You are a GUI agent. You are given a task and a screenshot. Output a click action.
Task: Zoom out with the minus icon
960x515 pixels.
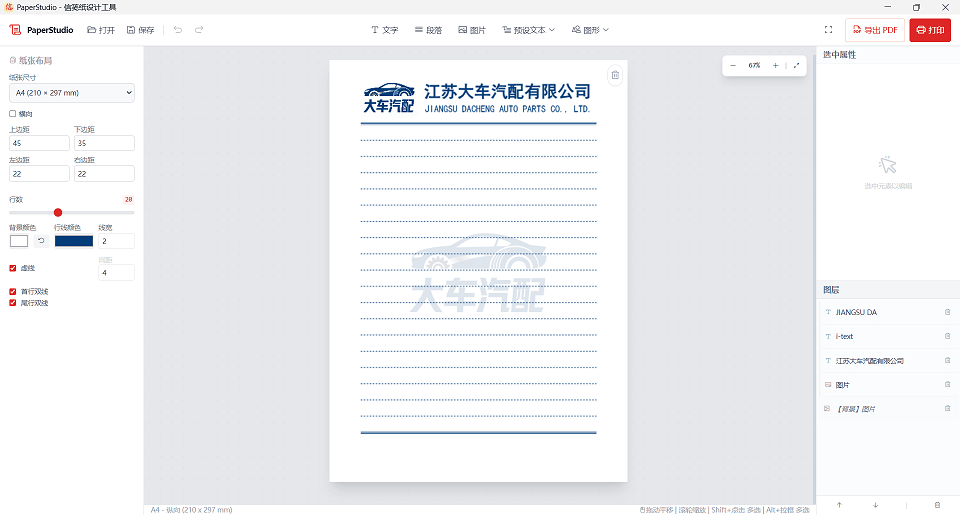click(x=733, y=65)
